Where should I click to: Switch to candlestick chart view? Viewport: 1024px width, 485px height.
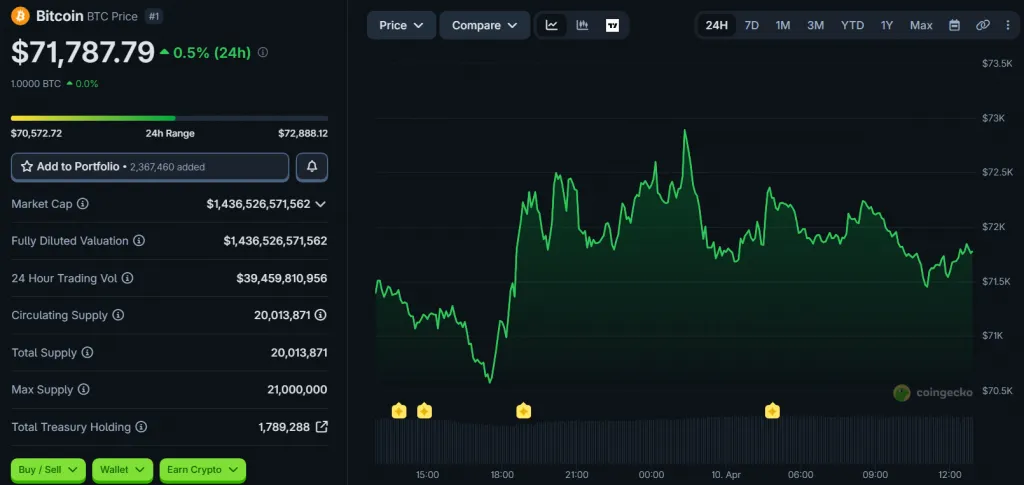(x=582, y=25)
